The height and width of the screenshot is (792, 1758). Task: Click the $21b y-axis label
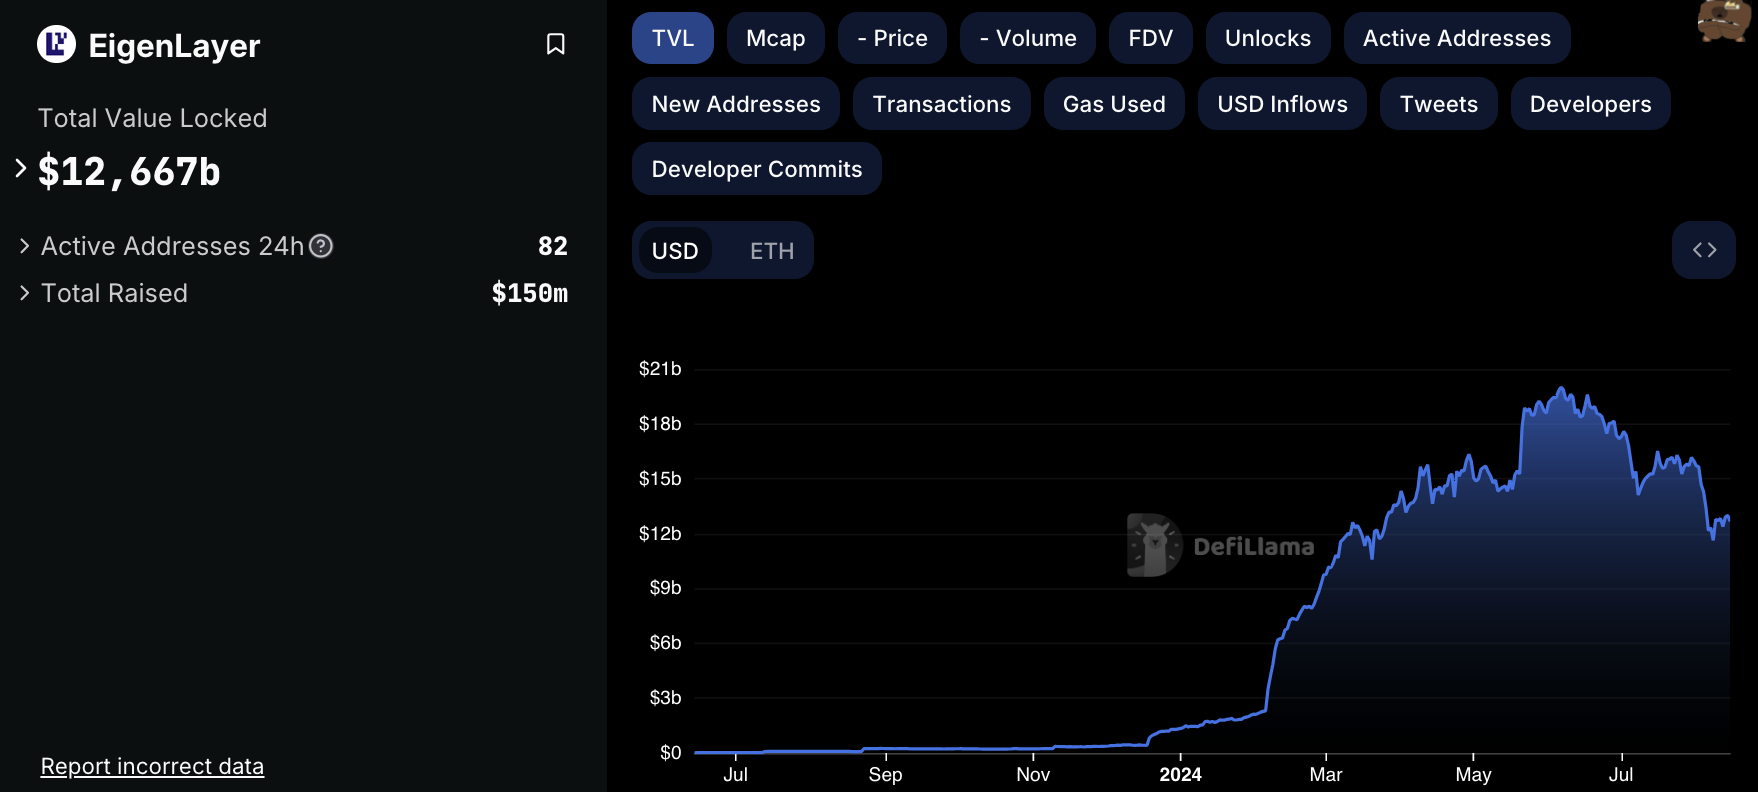tap(660, 369)
